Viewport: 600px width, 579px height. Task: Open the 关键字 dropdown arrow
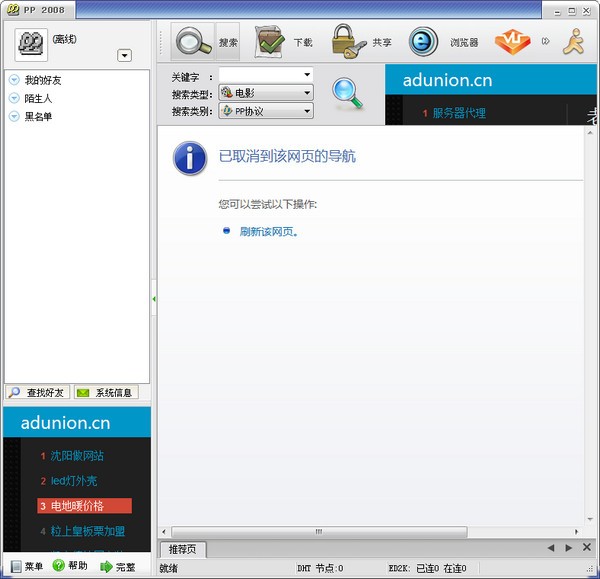tap(307, 75)
